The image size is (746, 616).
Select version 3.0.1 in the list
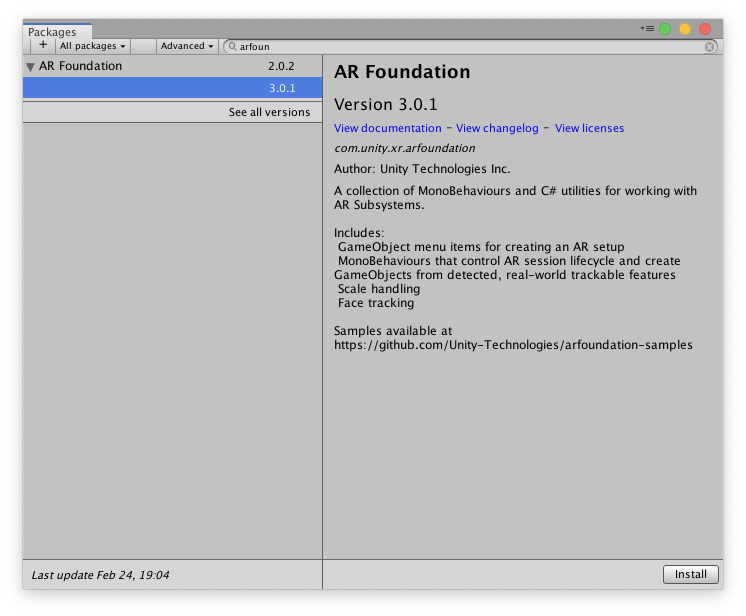coord(172,88)
